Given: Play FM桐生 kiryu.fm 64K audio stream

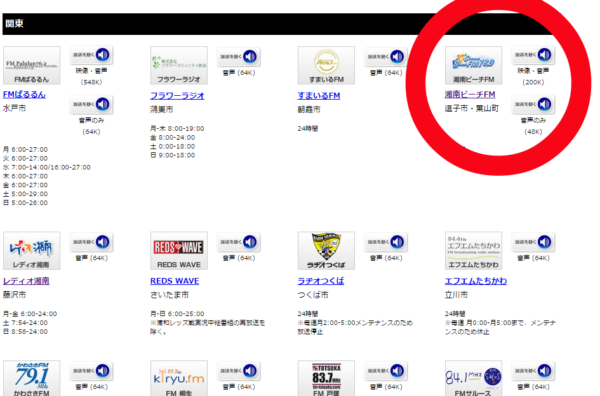Looking at the screenshot, I should point(238,371).
